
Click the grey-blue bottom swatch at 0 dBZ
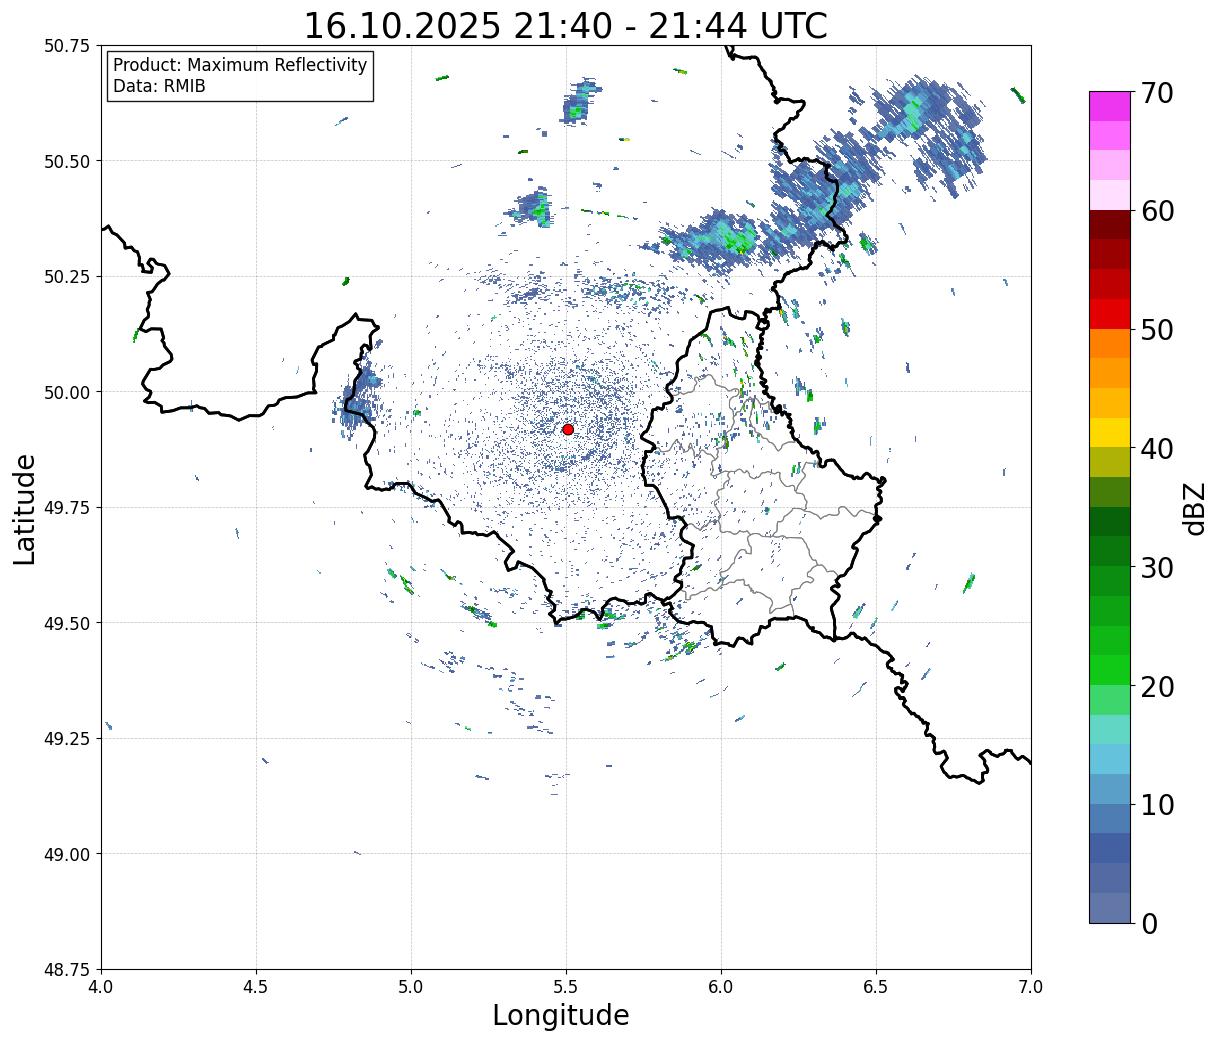coord(1110,908)
